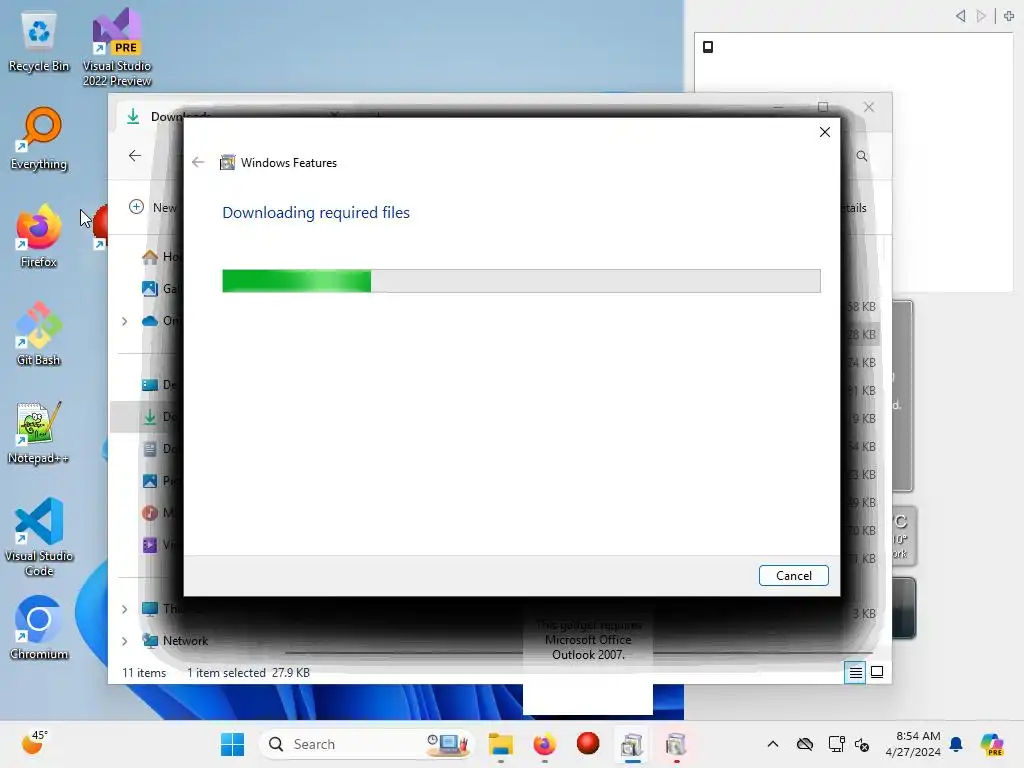
Task: Open Firefox from taskbar
Action: click(x=545, y=744)
